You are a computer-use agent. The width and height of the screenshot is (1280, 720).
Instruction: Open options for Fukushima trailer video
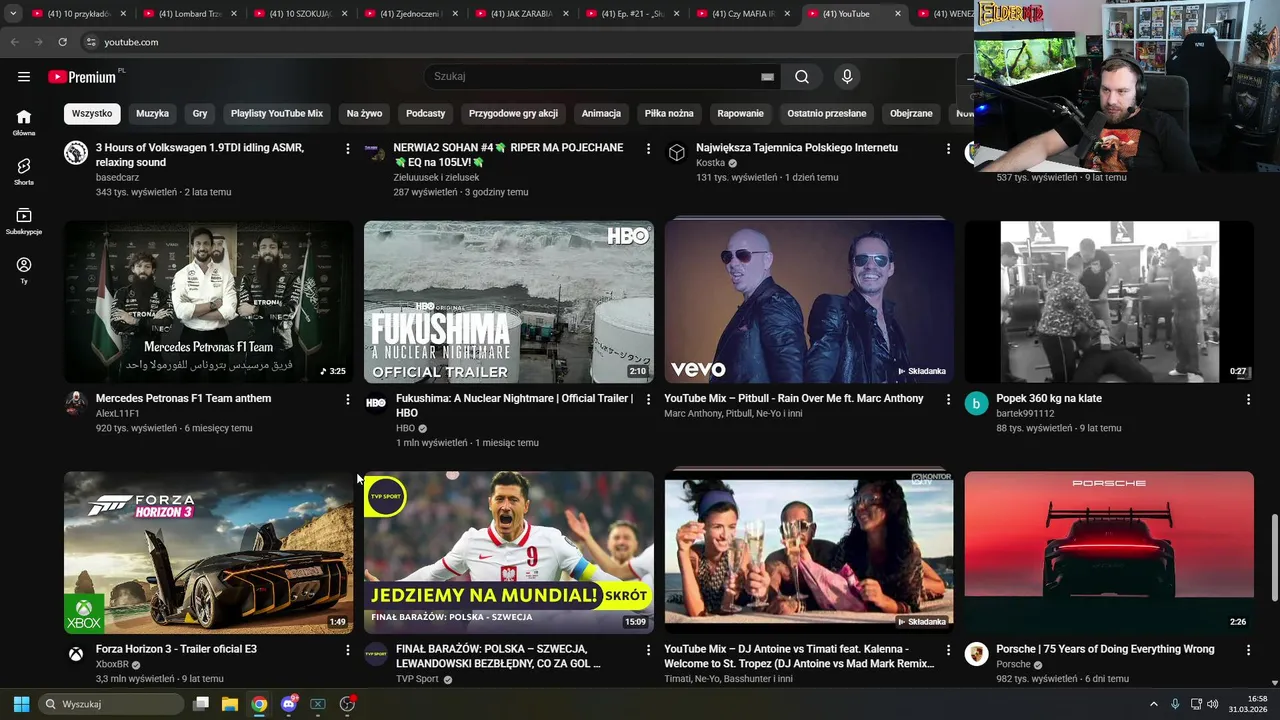point(647,399)
